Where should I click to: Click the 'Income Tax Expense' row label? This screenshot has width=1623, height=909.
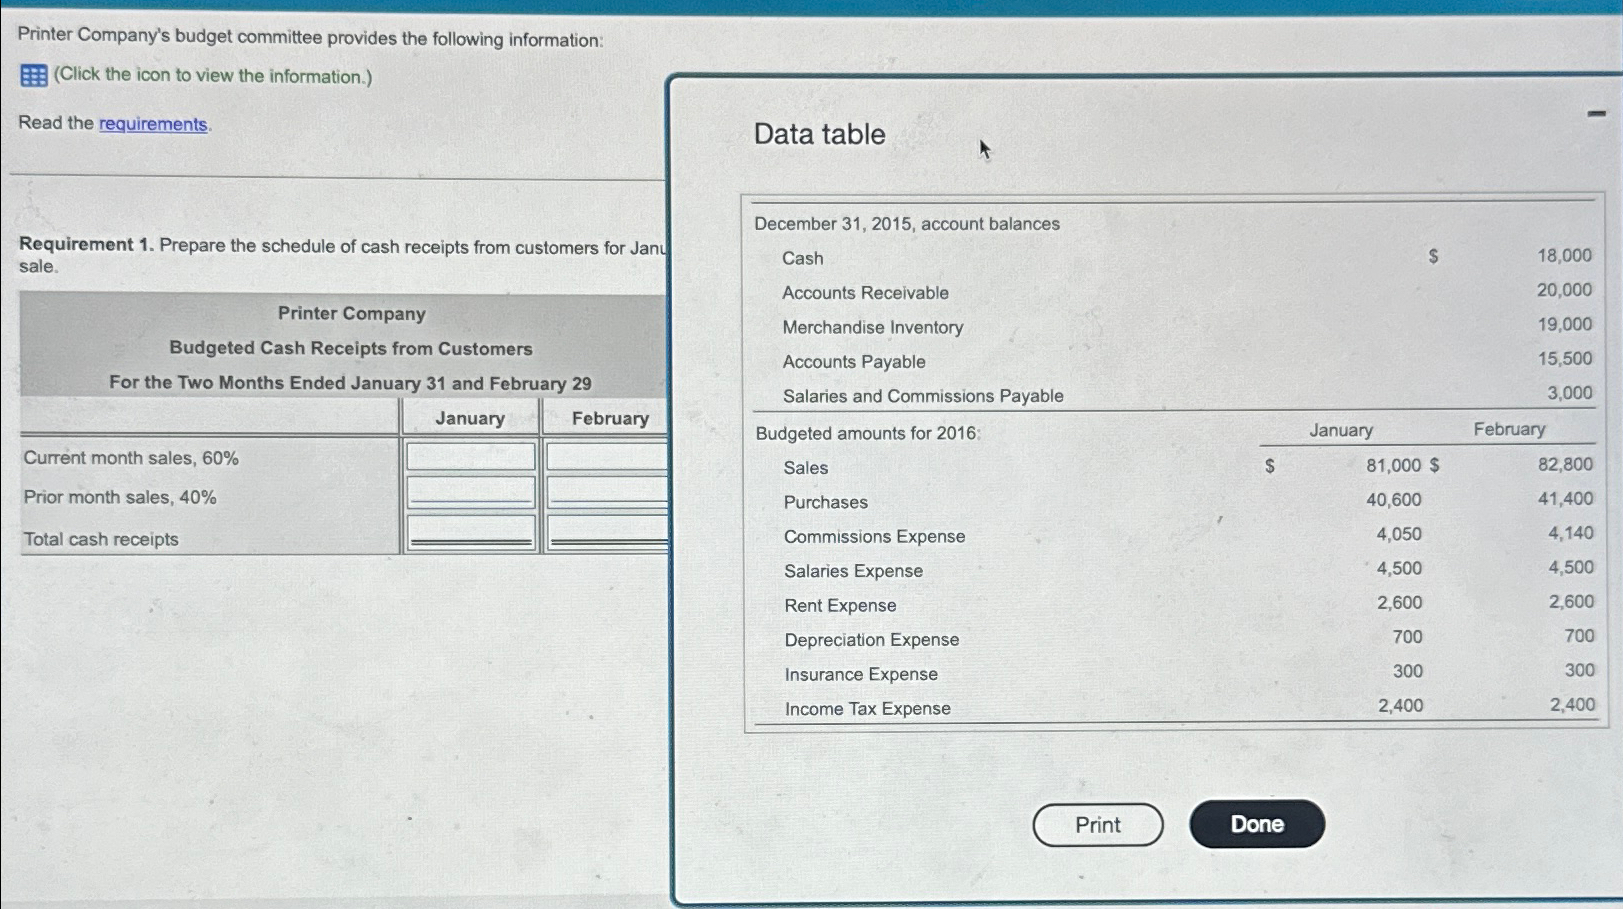[x=868, y=709]
